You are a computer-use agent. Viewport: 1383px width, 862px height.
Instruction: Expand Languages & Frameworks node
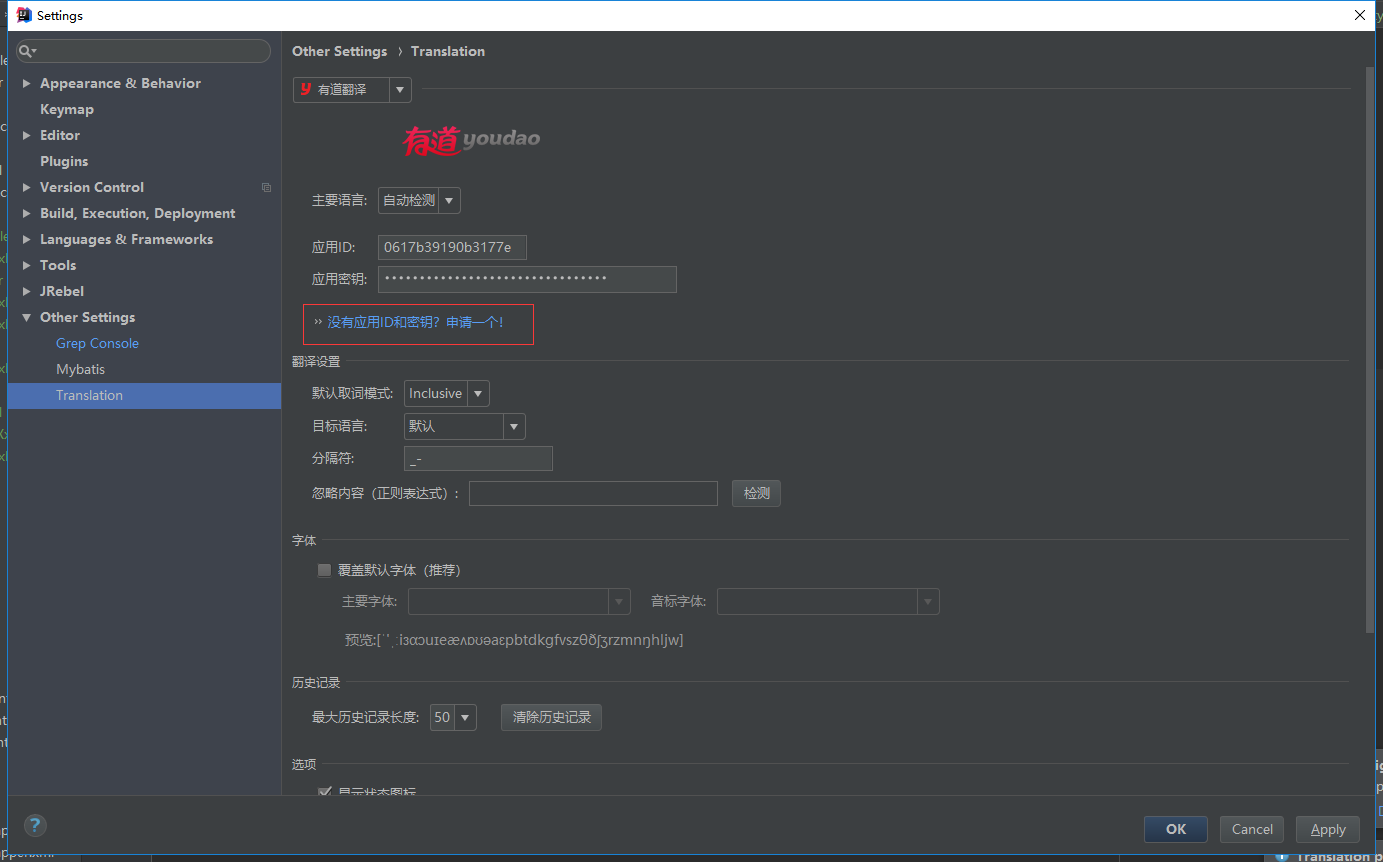27,239
